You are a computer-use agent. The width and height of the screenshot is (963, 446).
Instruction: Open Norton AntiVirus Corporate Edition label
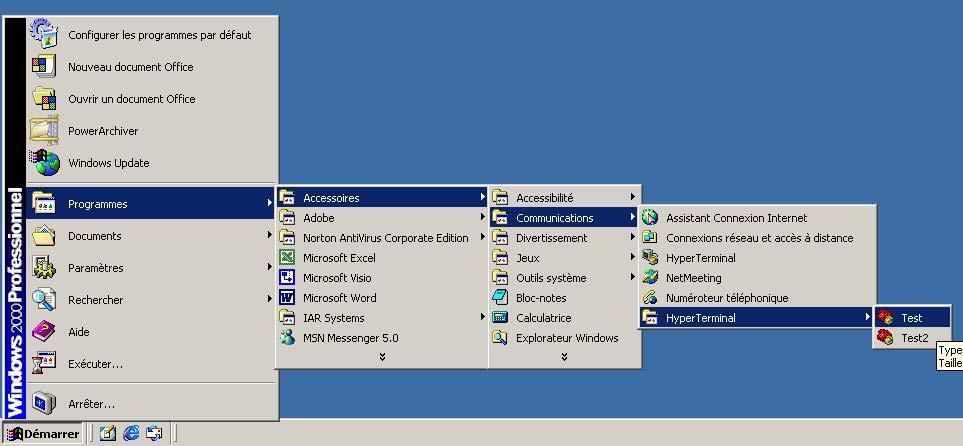pyautogui.click(x=386, y=238)
